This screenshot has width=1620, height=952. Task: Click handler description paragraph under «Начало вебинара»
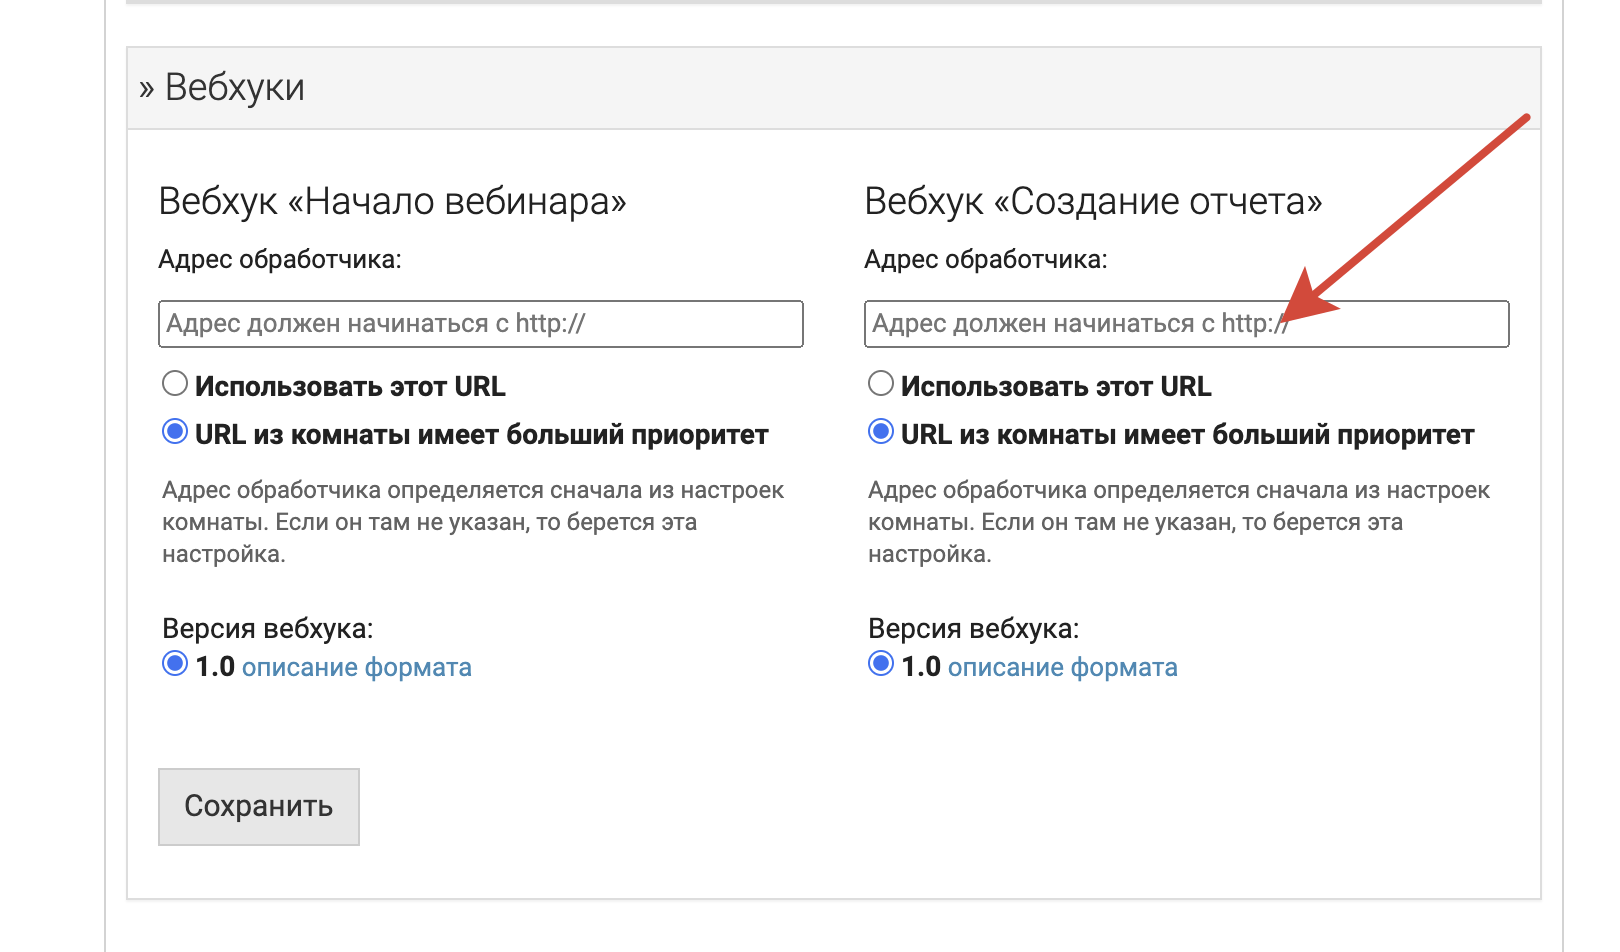[x=472, y=522]
